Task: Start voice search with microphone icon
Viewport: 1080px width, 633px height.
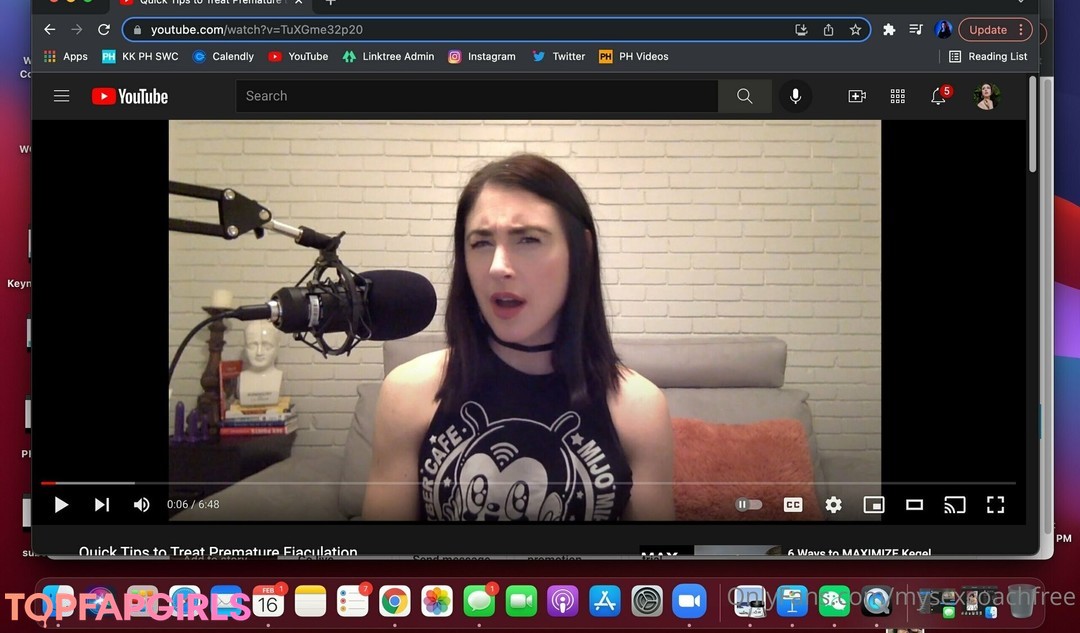Action: coord(796,96)
